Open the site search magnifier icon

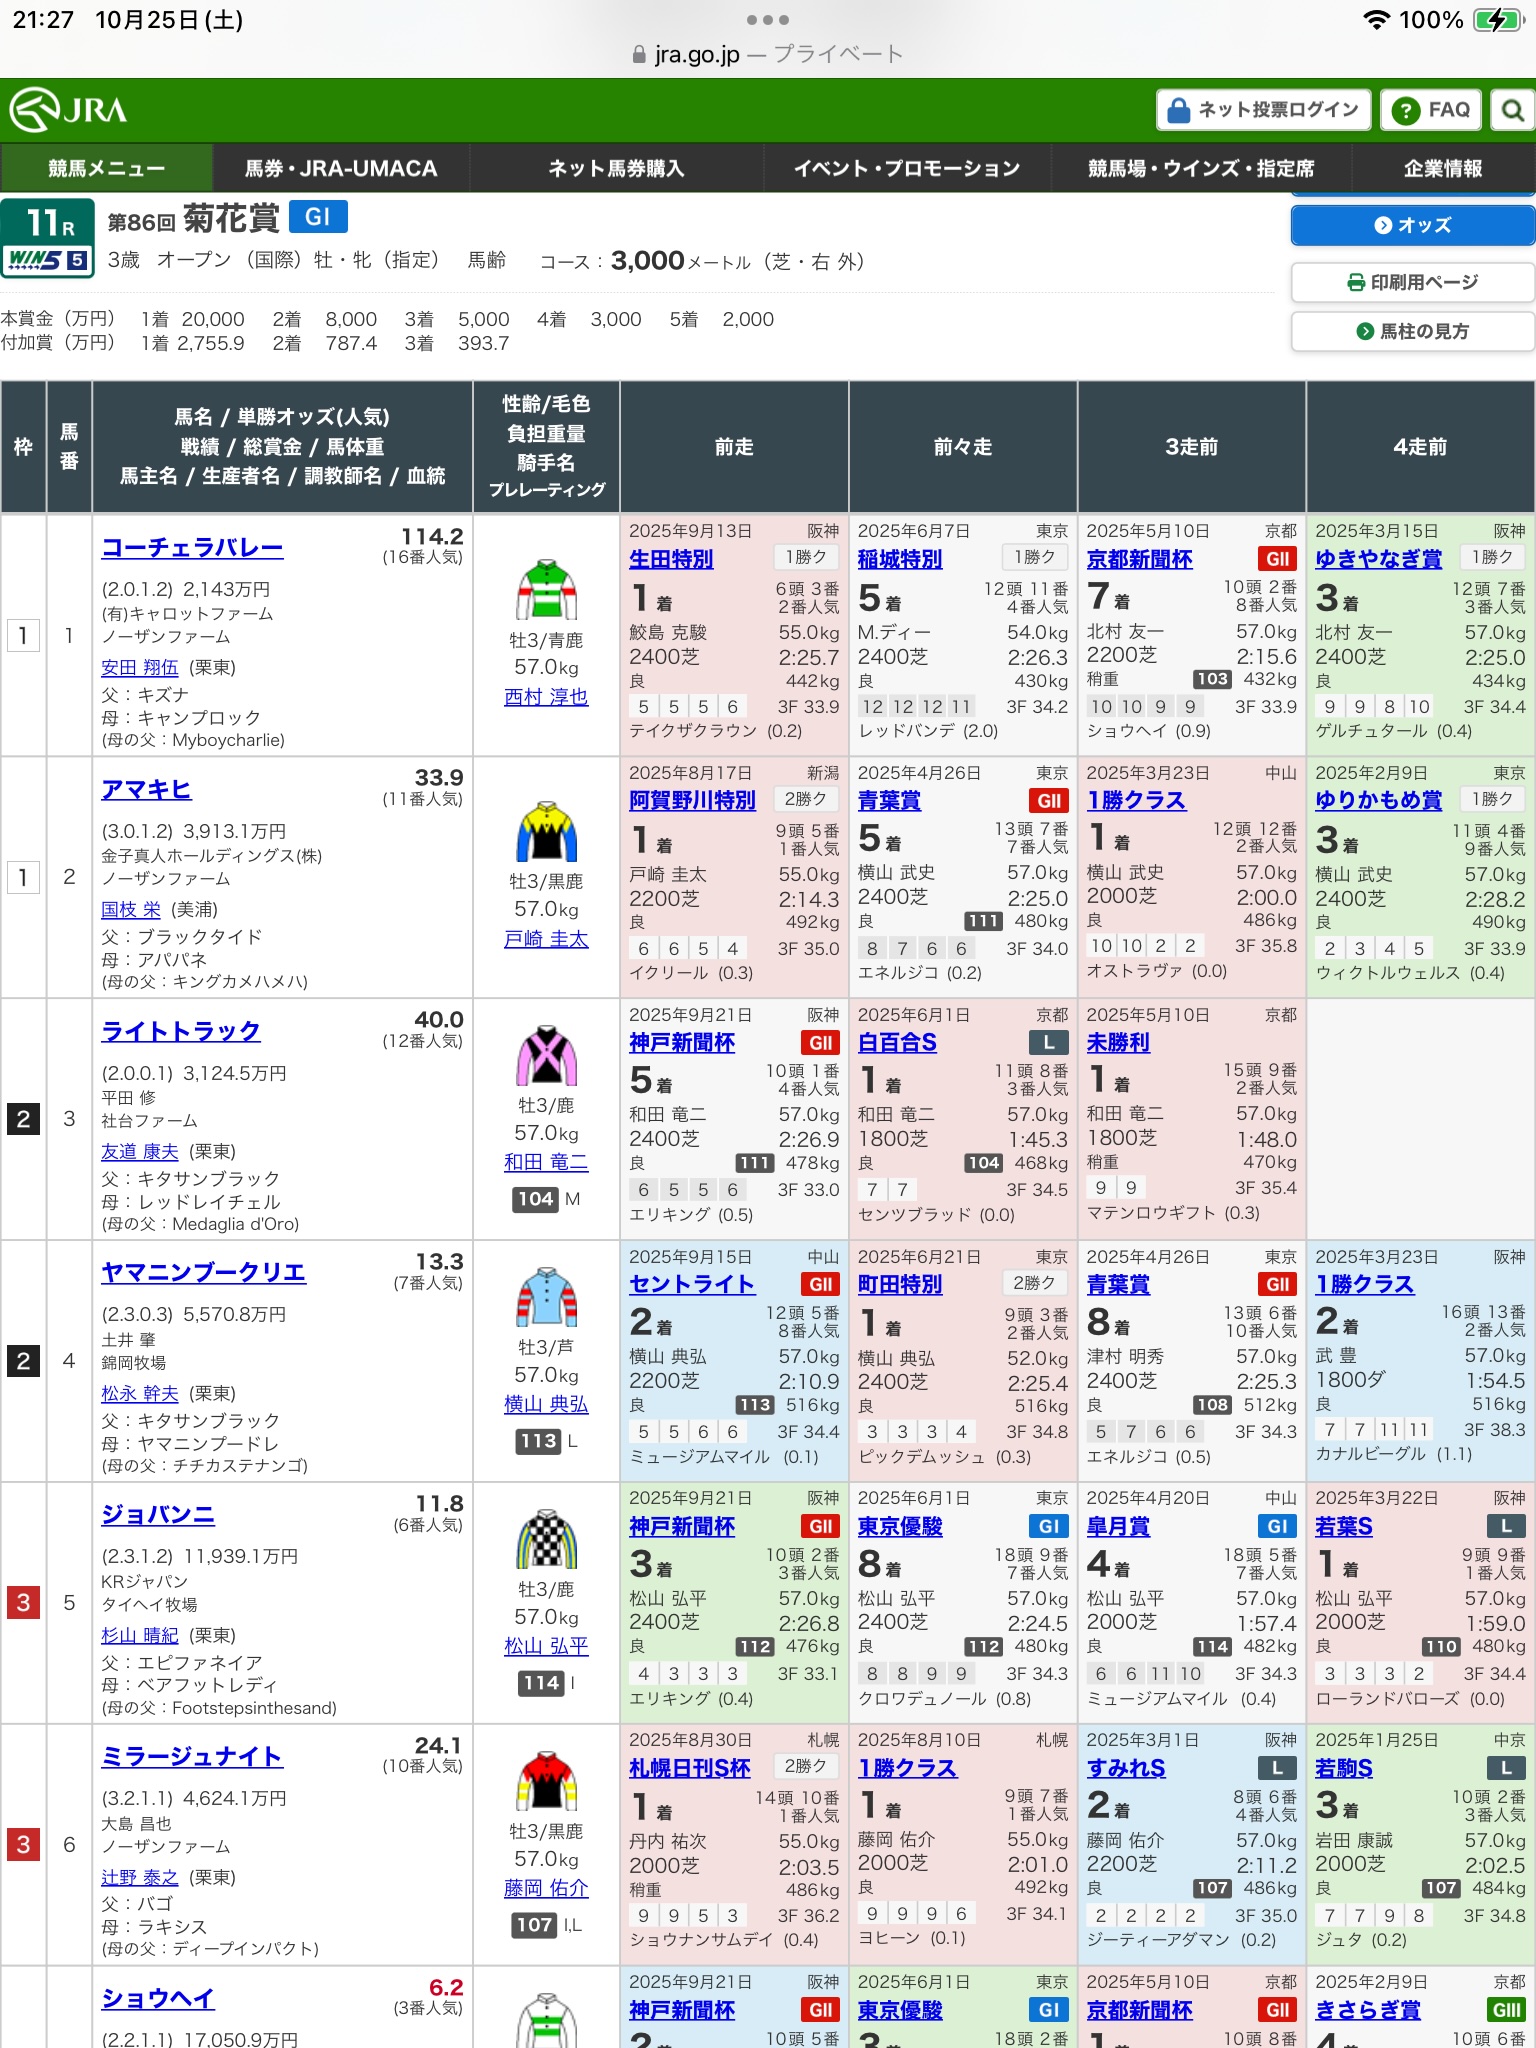pyautogui.click(x=1512, y=110)
